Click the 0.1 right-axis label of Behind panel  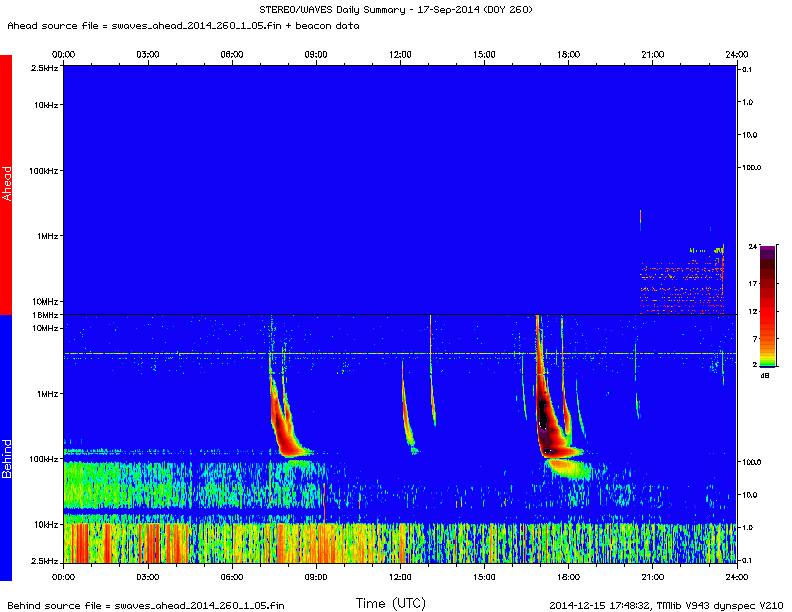pyautogui.click(x=747, y=560)
